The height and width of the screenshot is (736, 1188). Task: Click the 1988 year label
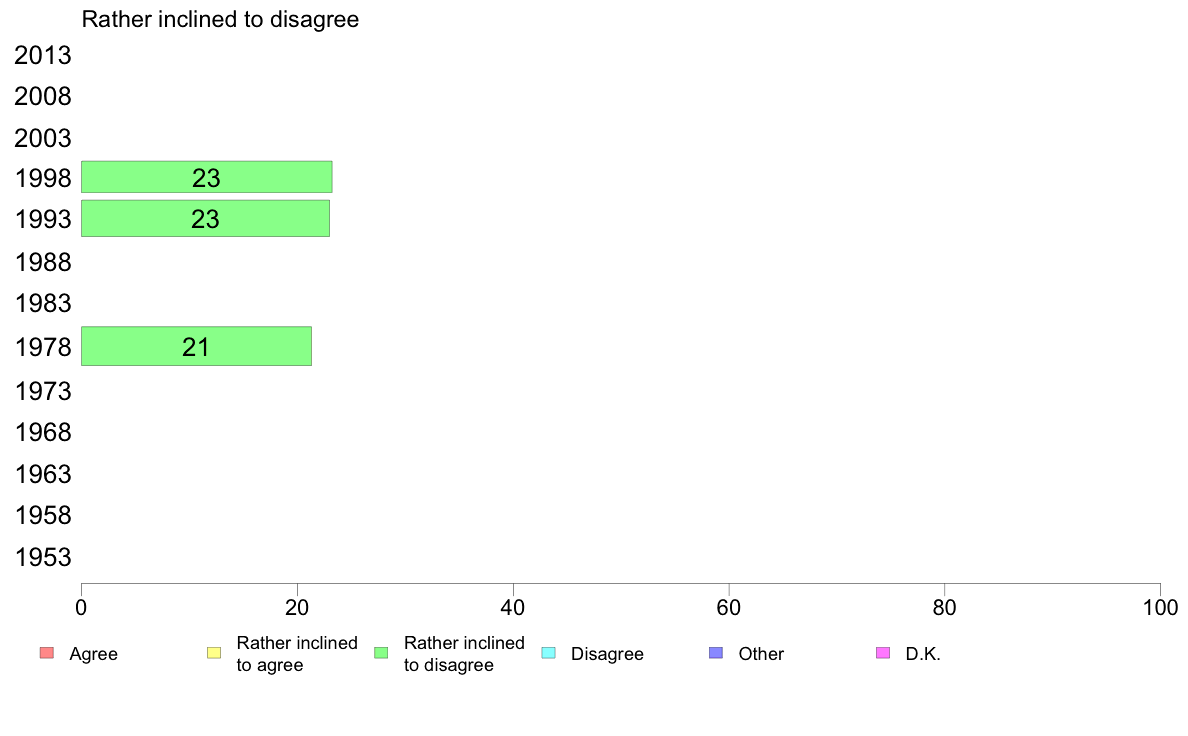coord(42,262)
